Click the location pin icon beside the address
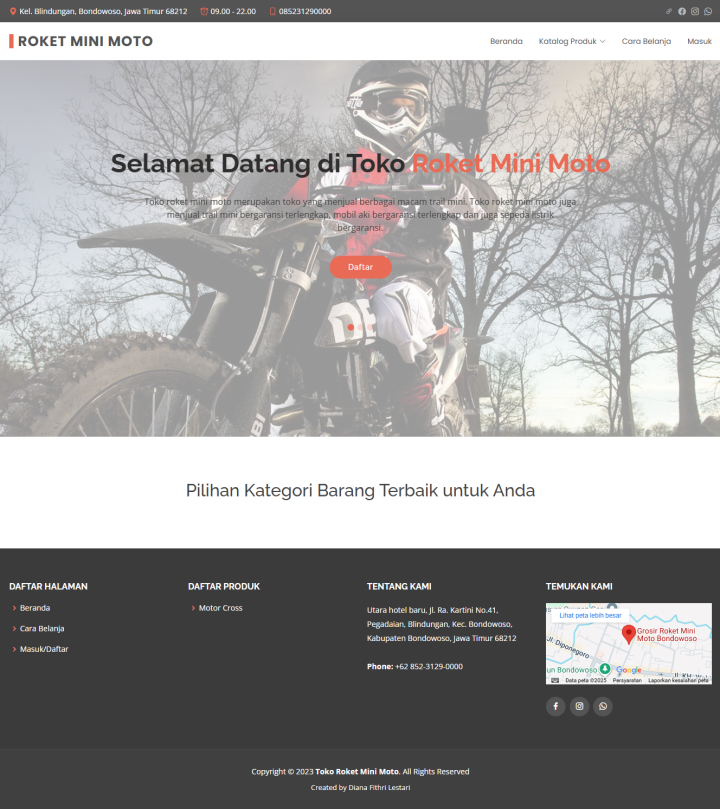Image resolution: width=720 pixels, height=809 pixels. point(13,11)
